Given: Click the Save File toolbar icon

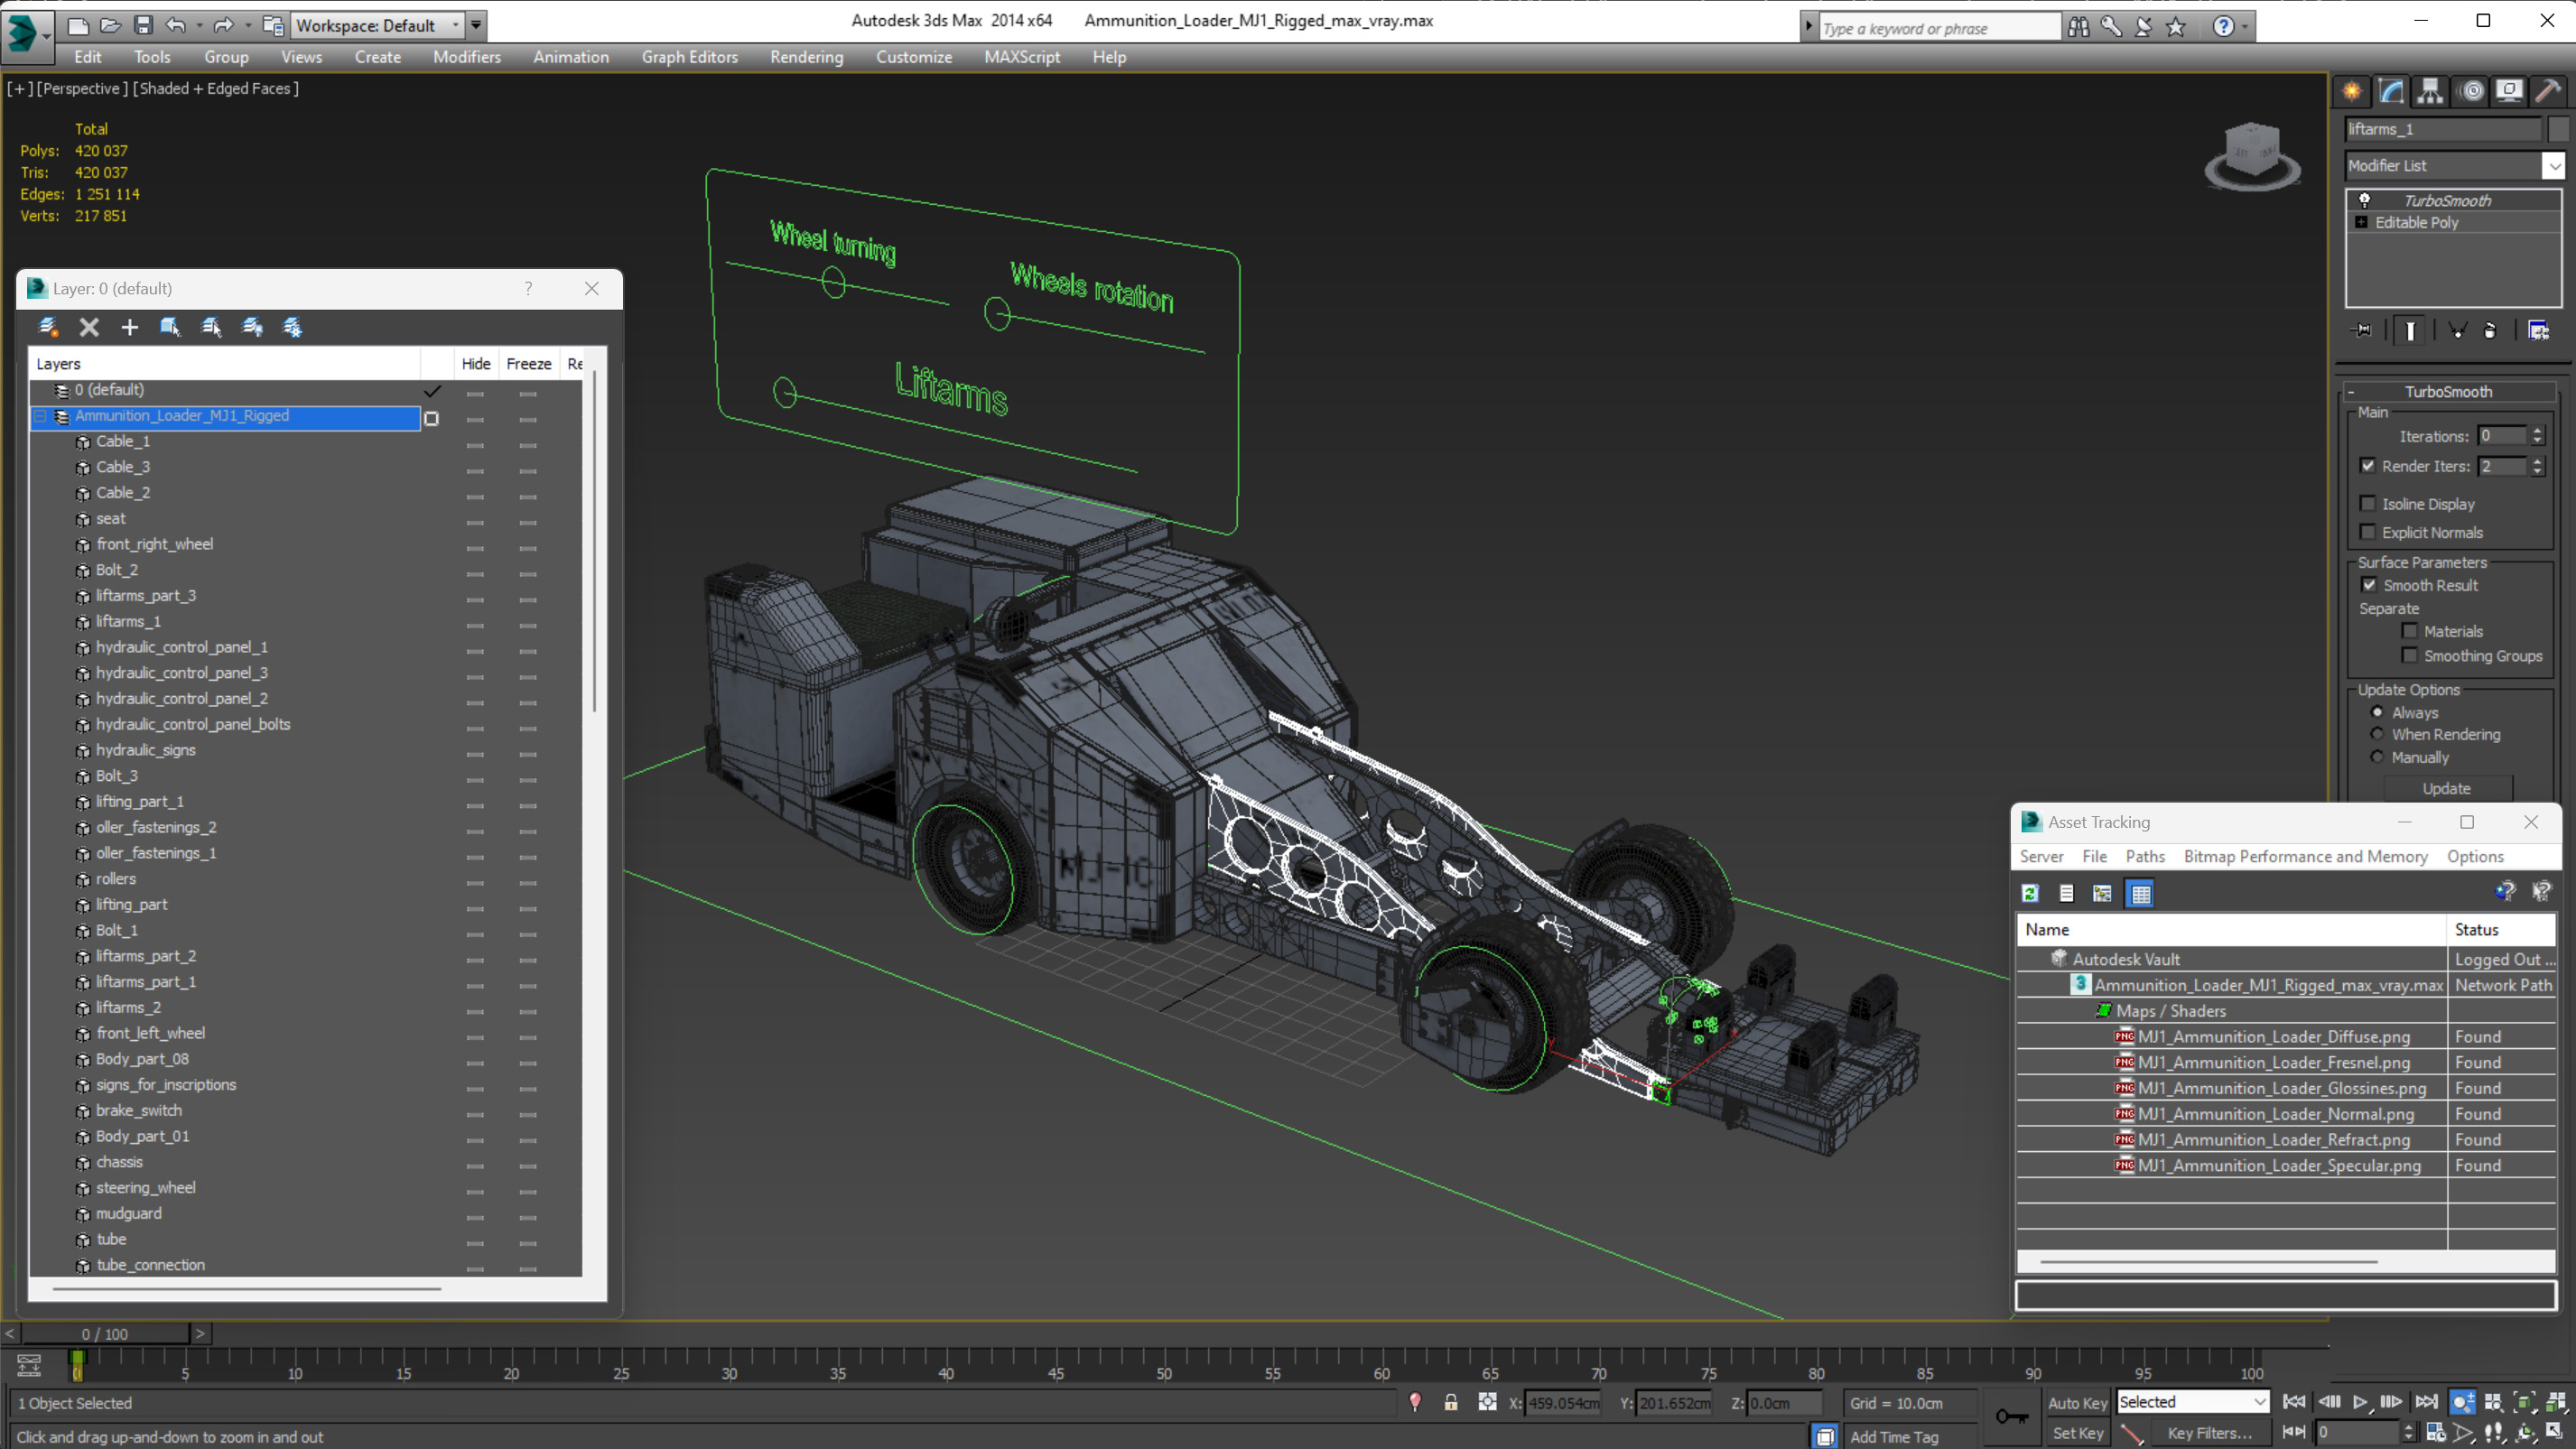Looking at the screenshot, I should pos(143,25).
